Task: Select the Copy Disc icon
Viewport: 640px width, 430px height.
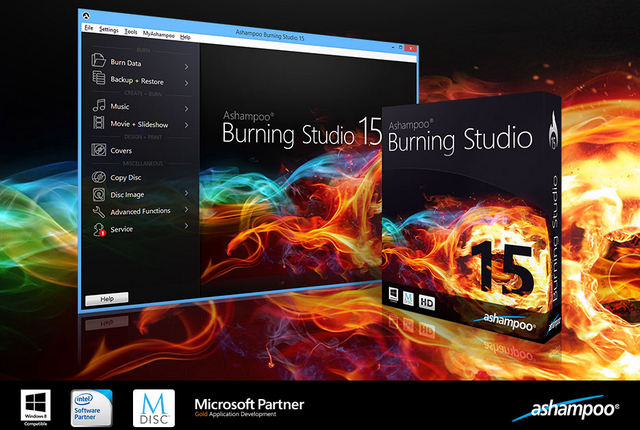Action: click(98, 177)
